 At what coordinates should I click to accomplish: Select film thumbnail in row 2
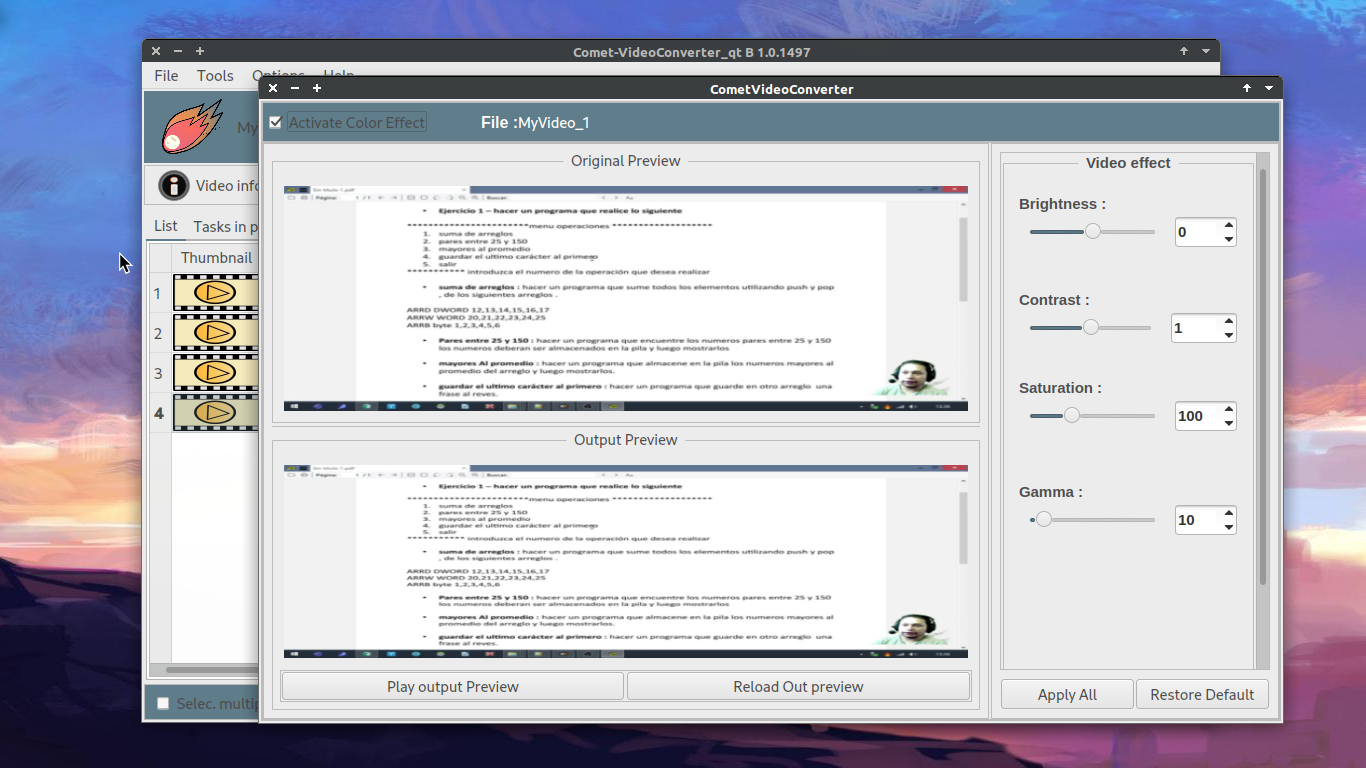[216, 333]
